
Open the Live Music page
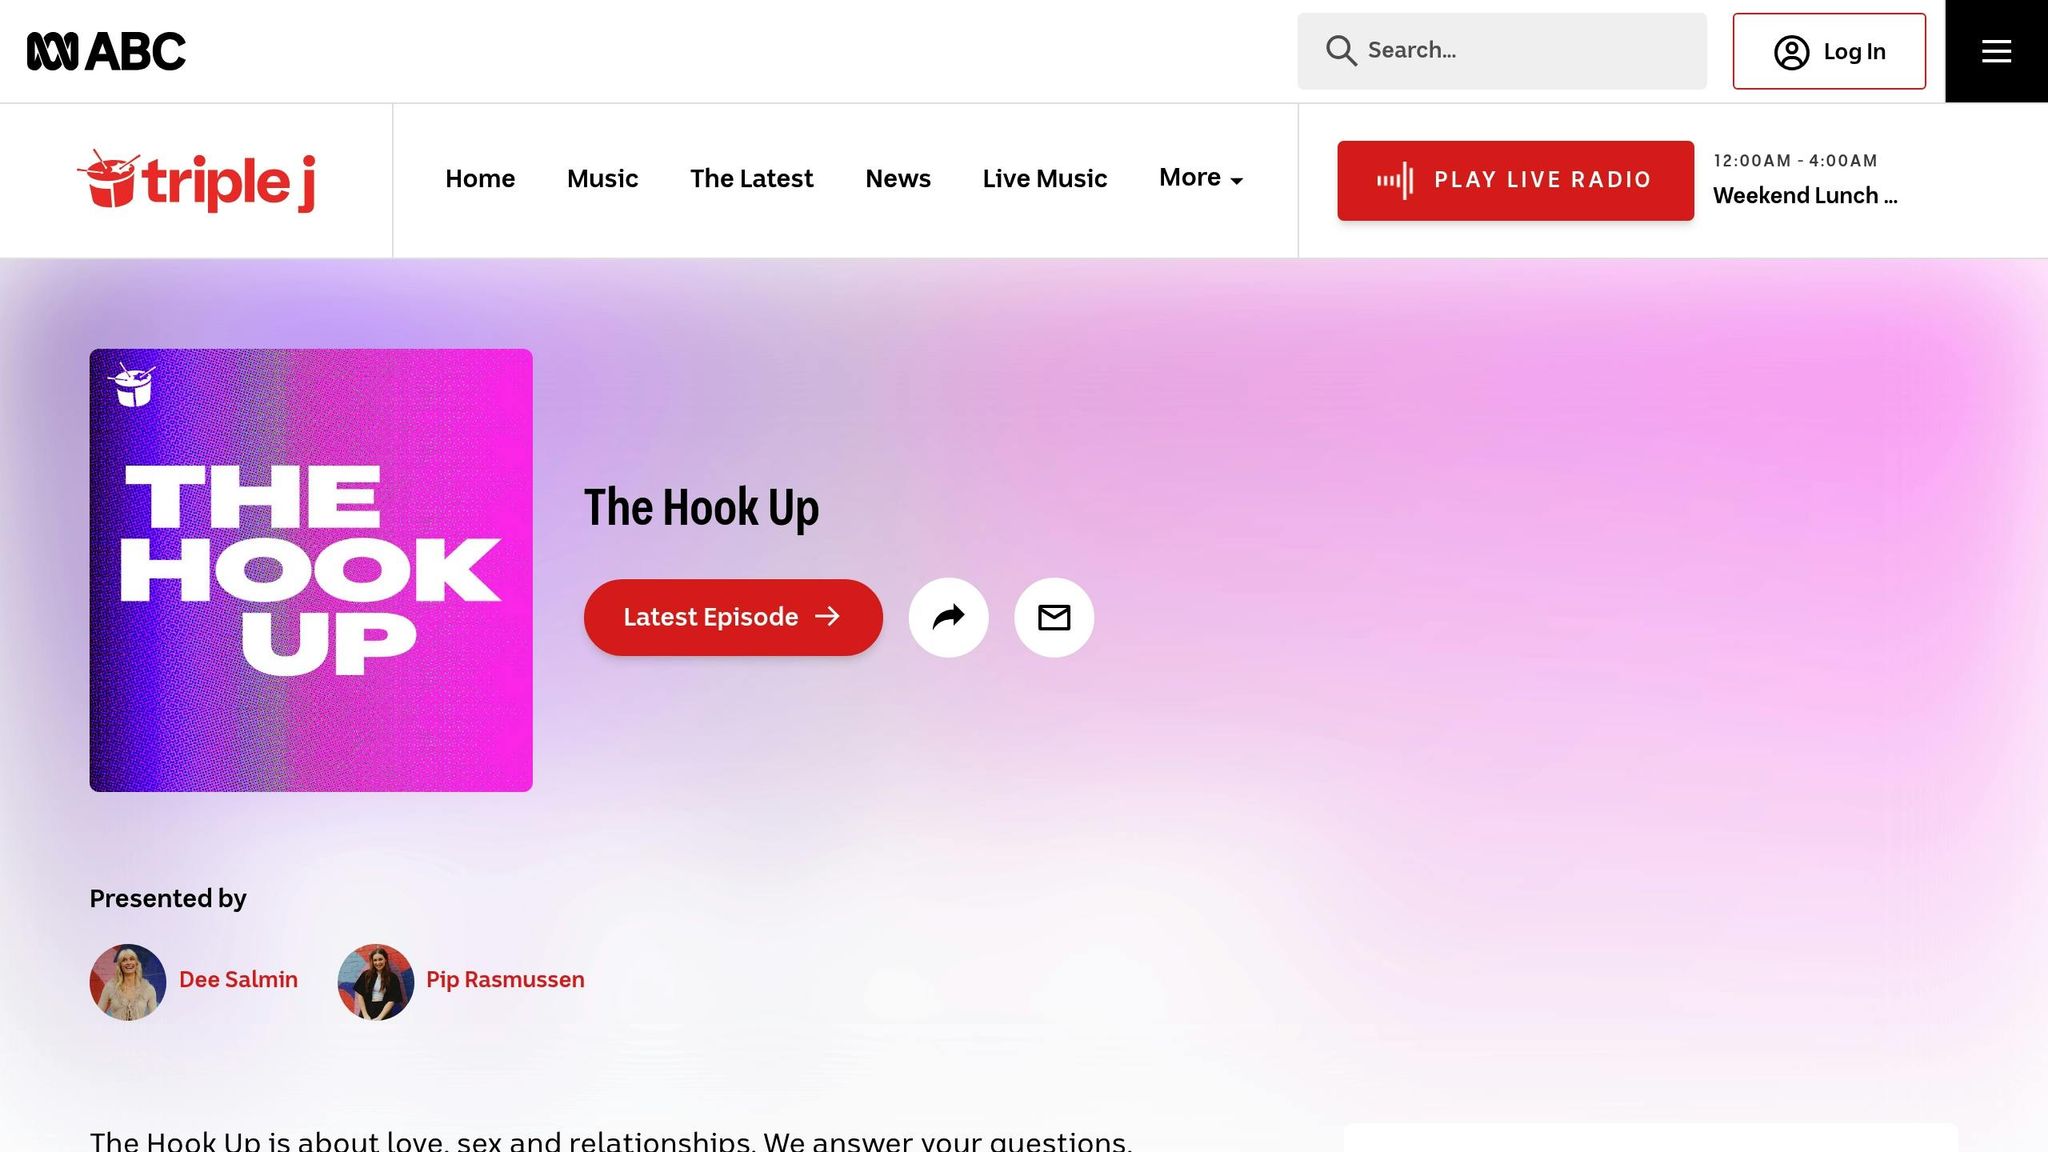[1044, 178]
